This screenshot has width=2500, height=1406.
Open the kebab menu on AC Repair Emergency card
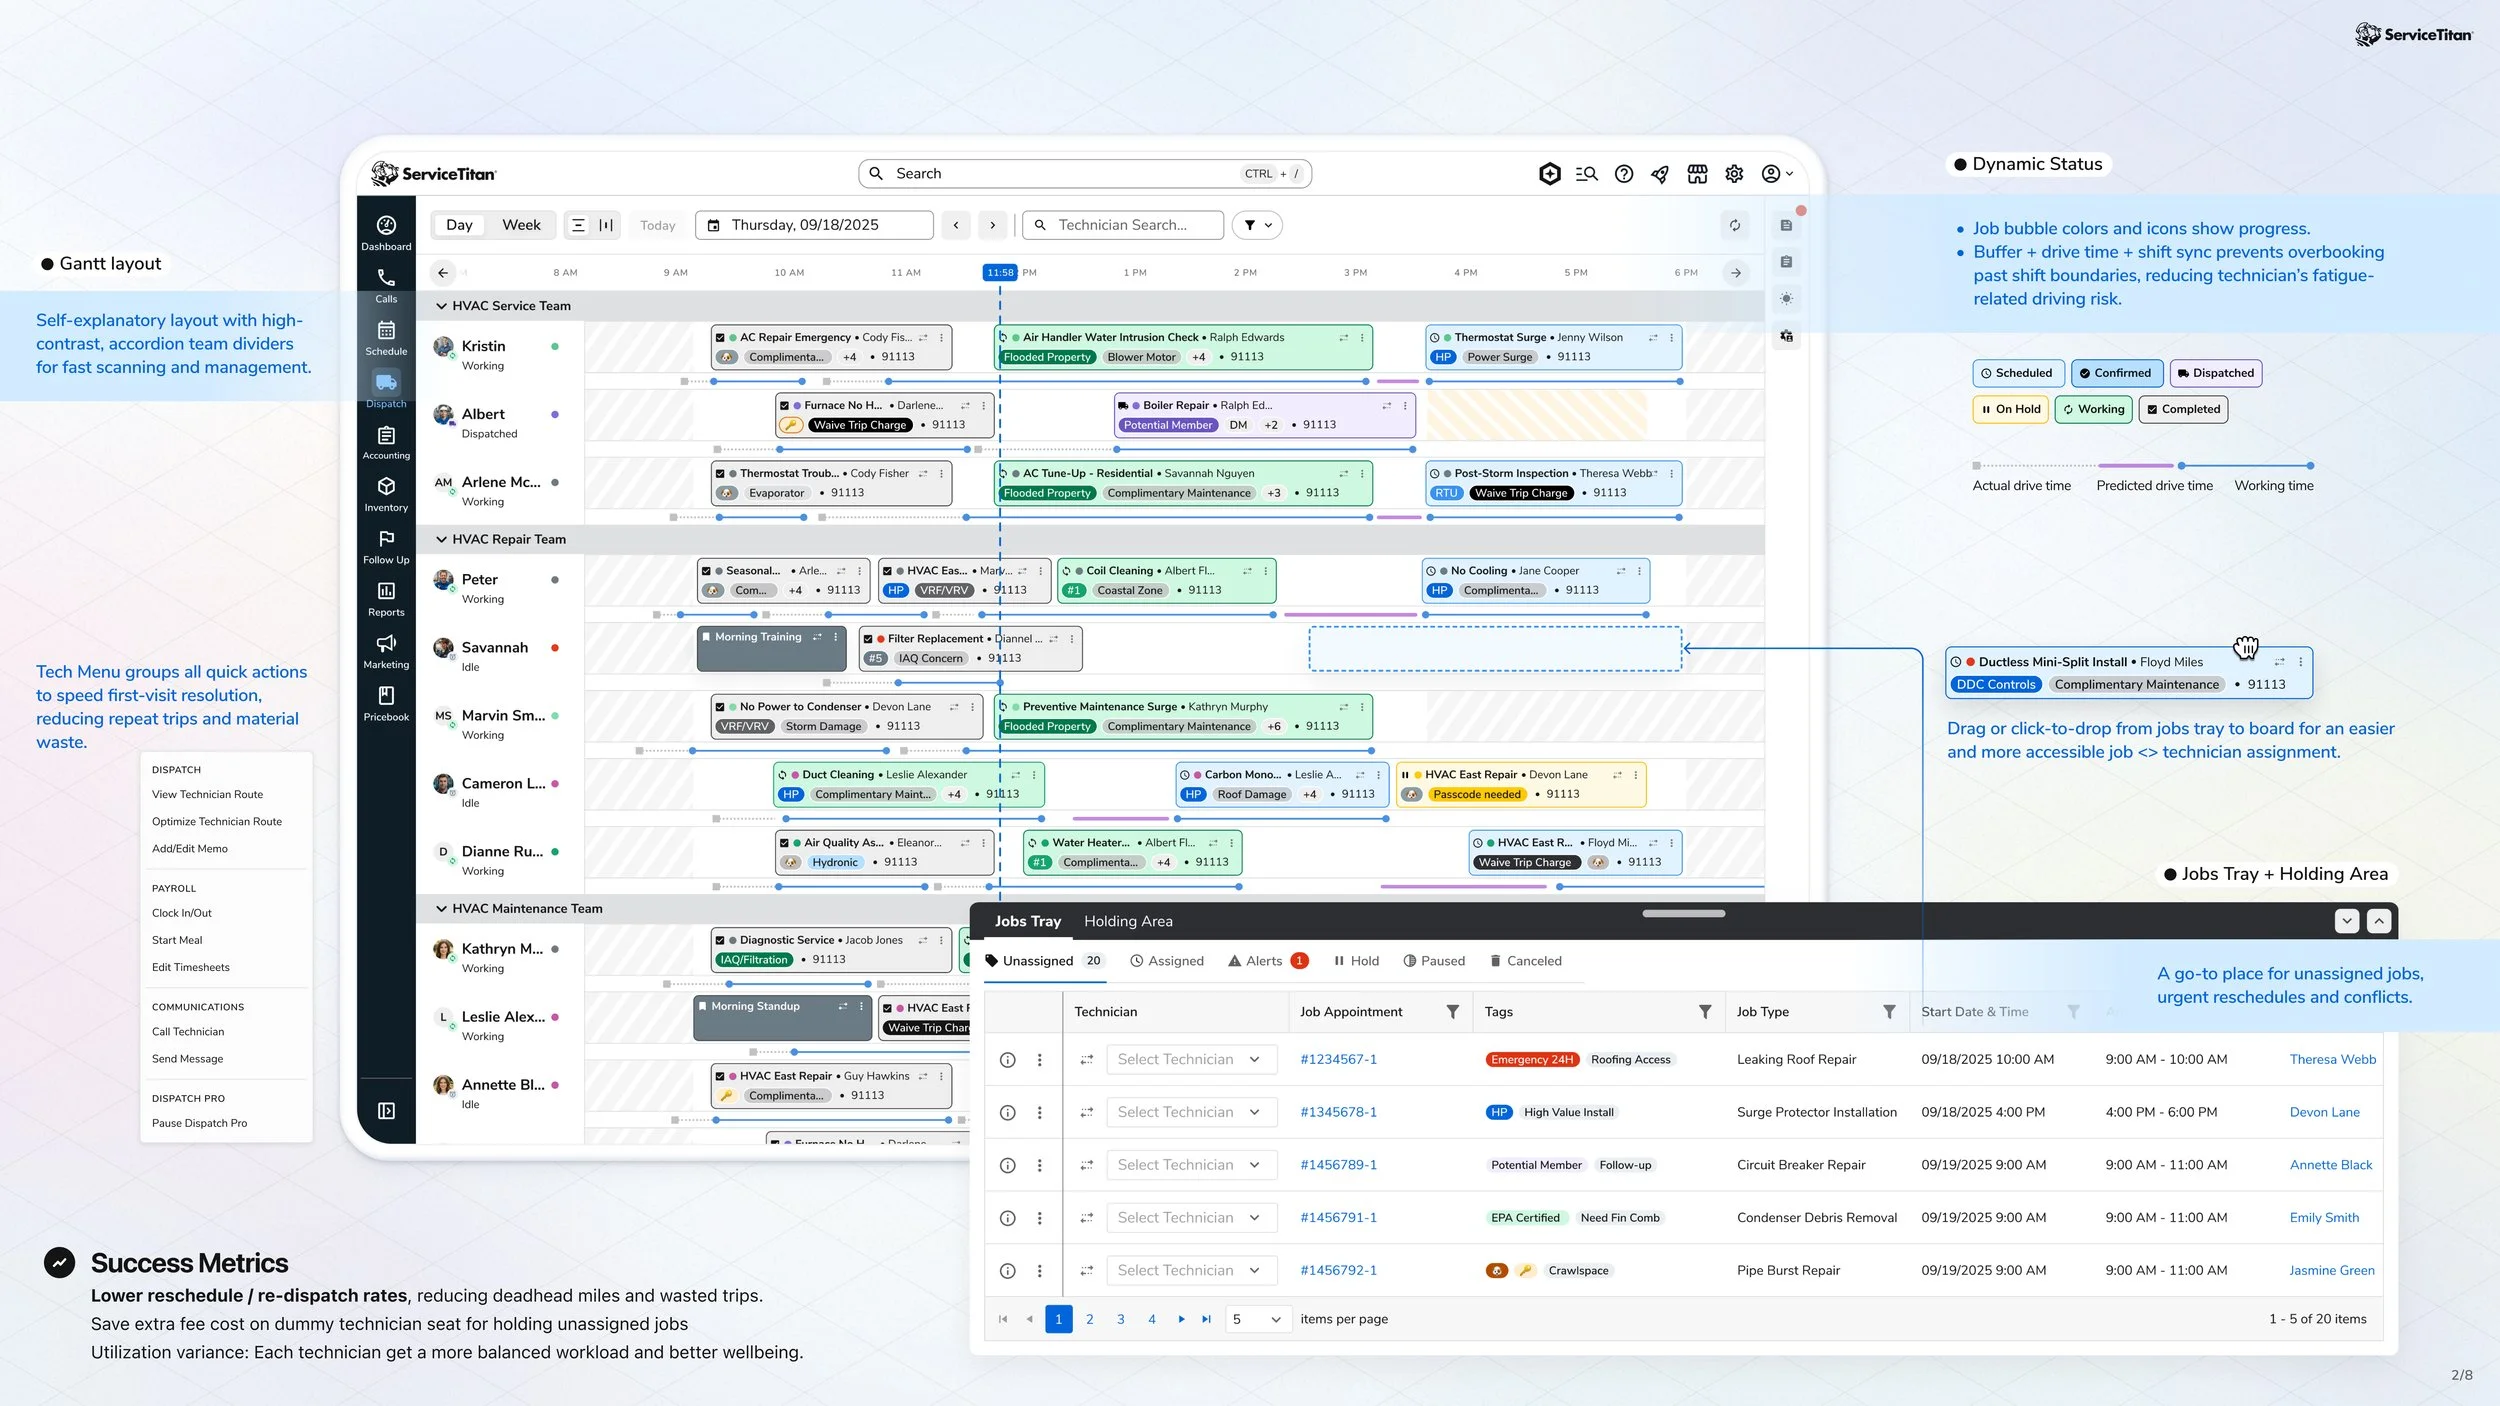942,338
